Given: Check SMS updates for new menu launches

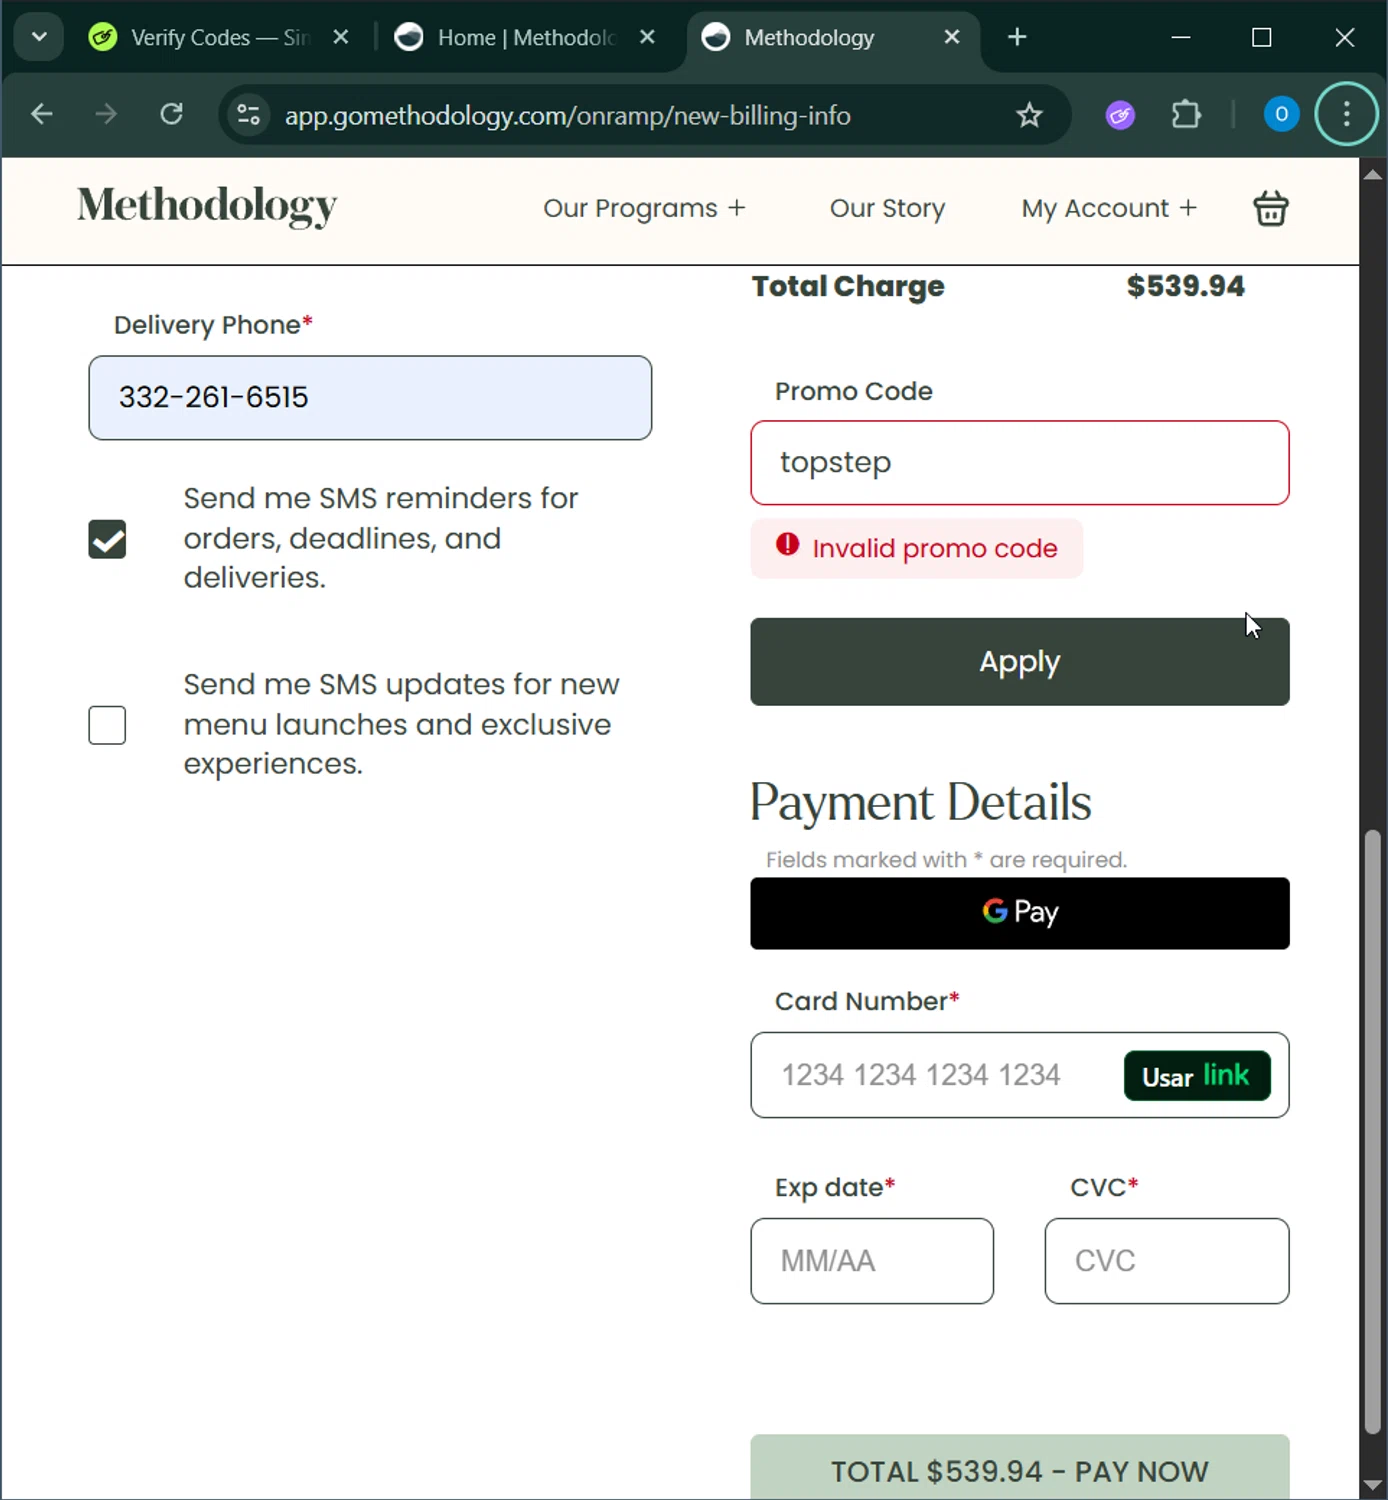Looking at the screenshot, I should pyautogui.click(x=107, y=725).
